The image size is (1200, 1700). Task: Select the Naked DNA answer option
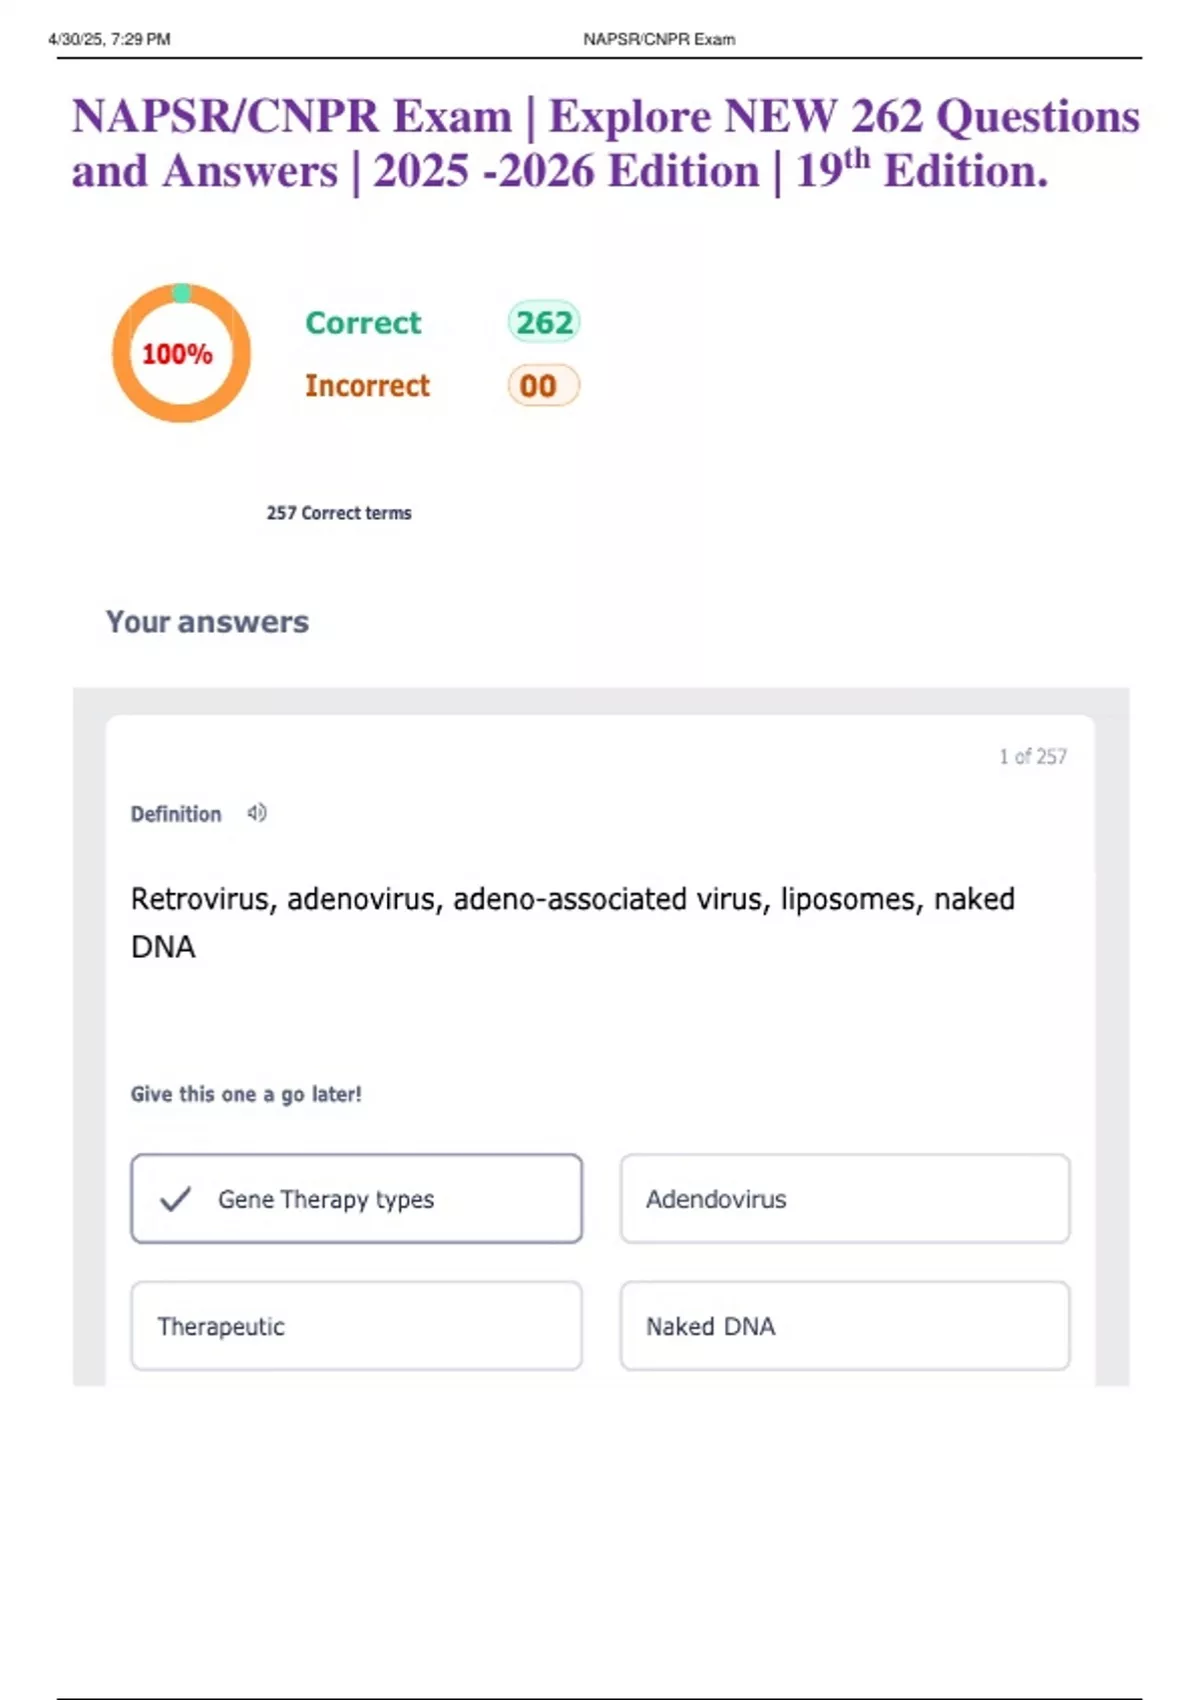coord(844,1326)
